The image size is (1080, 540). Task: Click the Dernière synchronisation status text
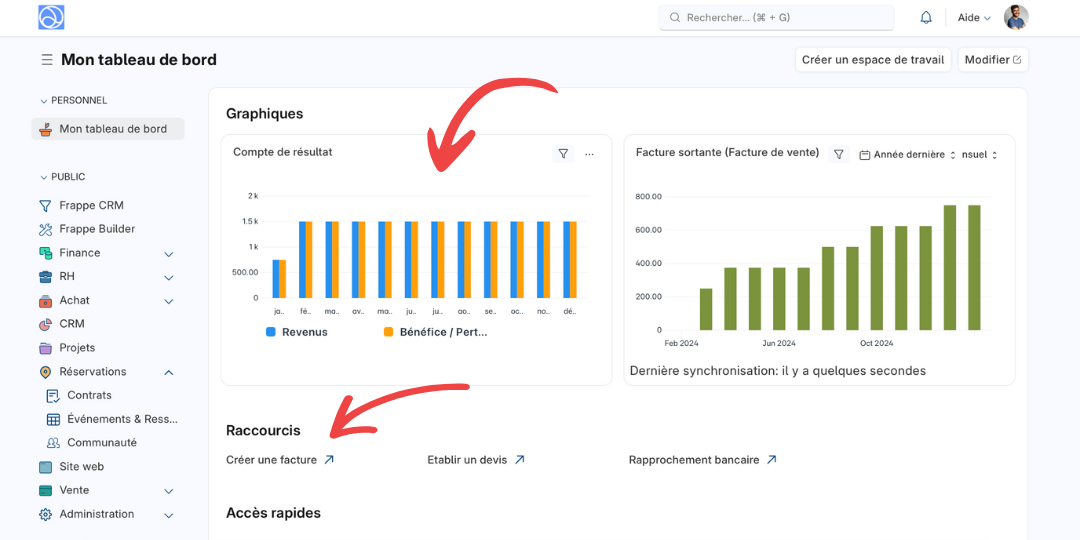click(778, 371)
